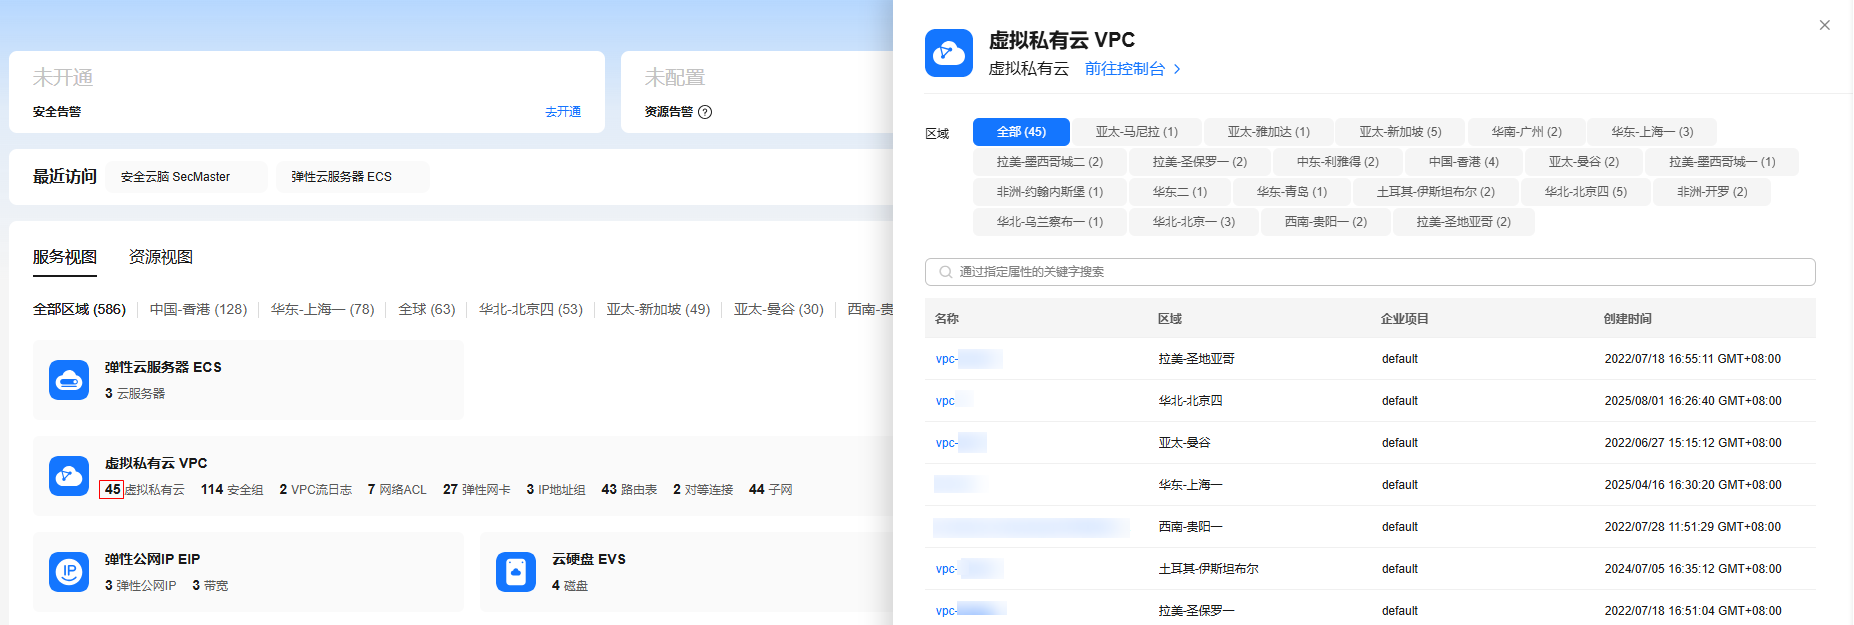Select region filter 华东二 (1)
This screenshot has width=1854, height=625.
pyautogui.click(x=1180, y=192)
